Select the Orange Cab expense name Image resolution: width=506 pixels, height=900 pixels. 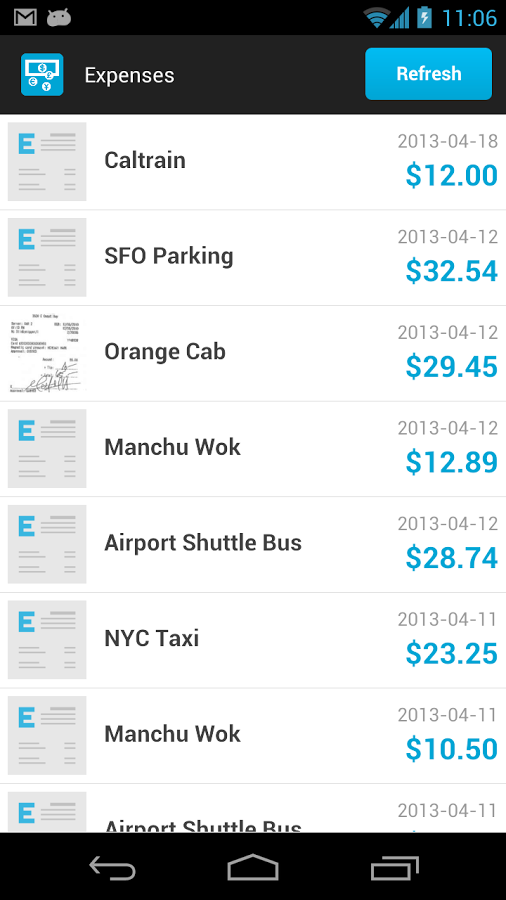point(165,352)
